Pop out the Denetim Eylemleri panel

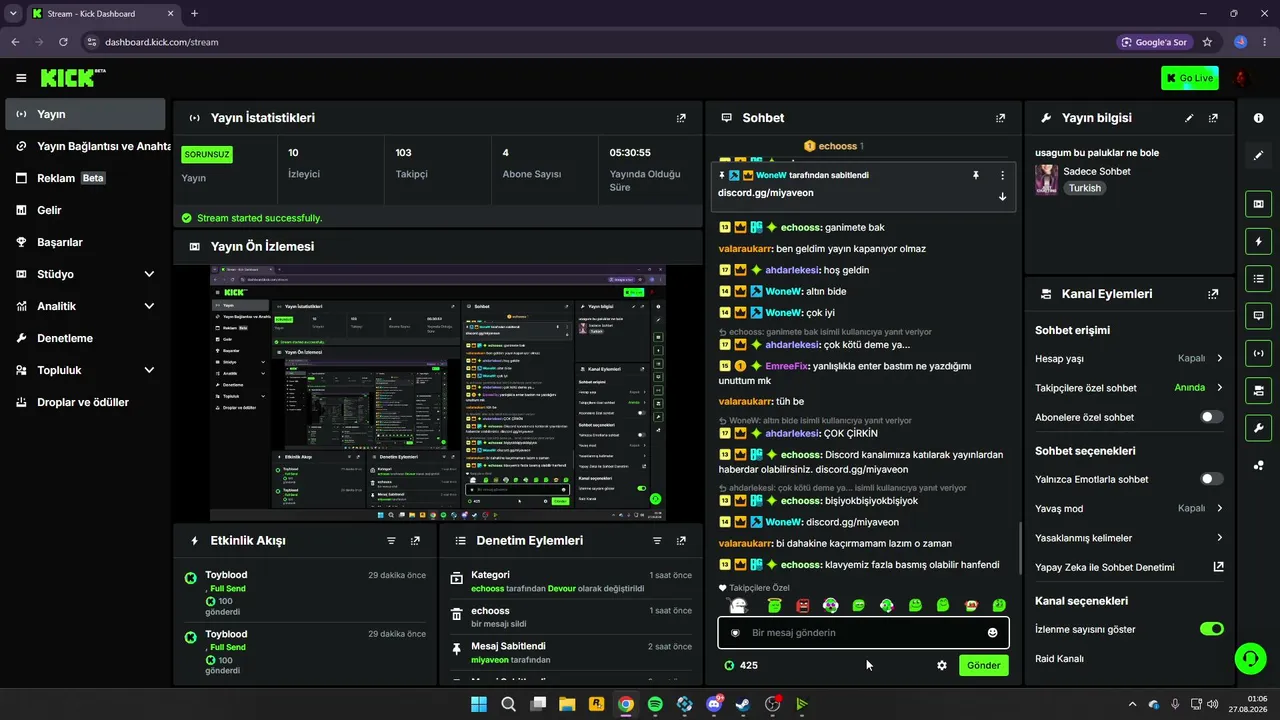coord(681,541)
